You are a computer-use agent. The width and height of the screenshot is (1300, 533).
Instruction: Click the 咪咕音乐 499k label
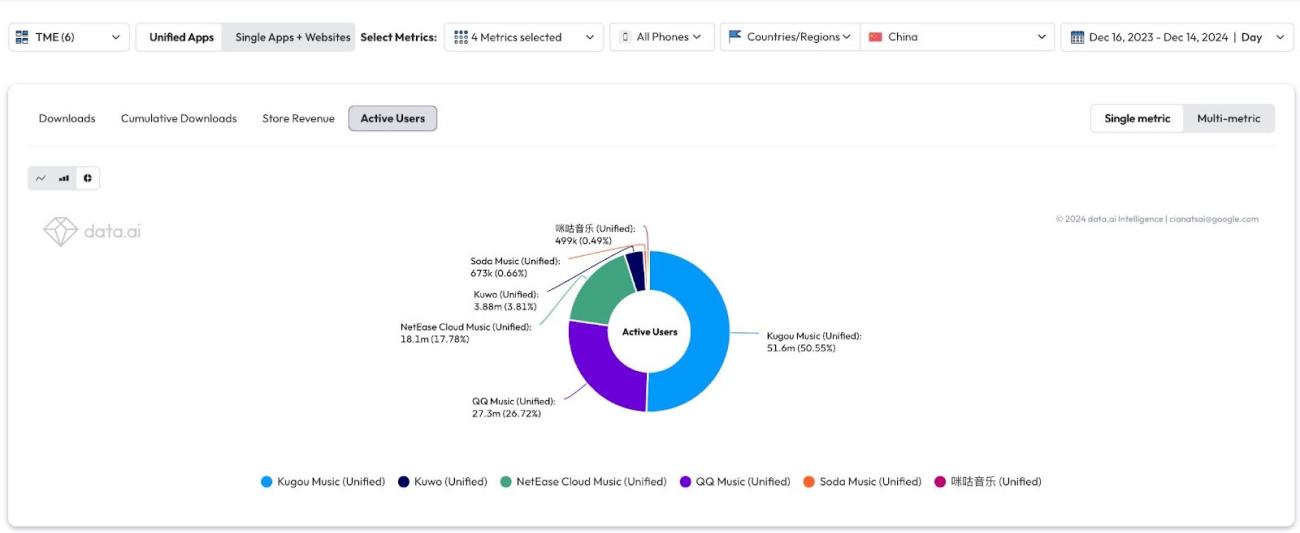click(595, 234)
